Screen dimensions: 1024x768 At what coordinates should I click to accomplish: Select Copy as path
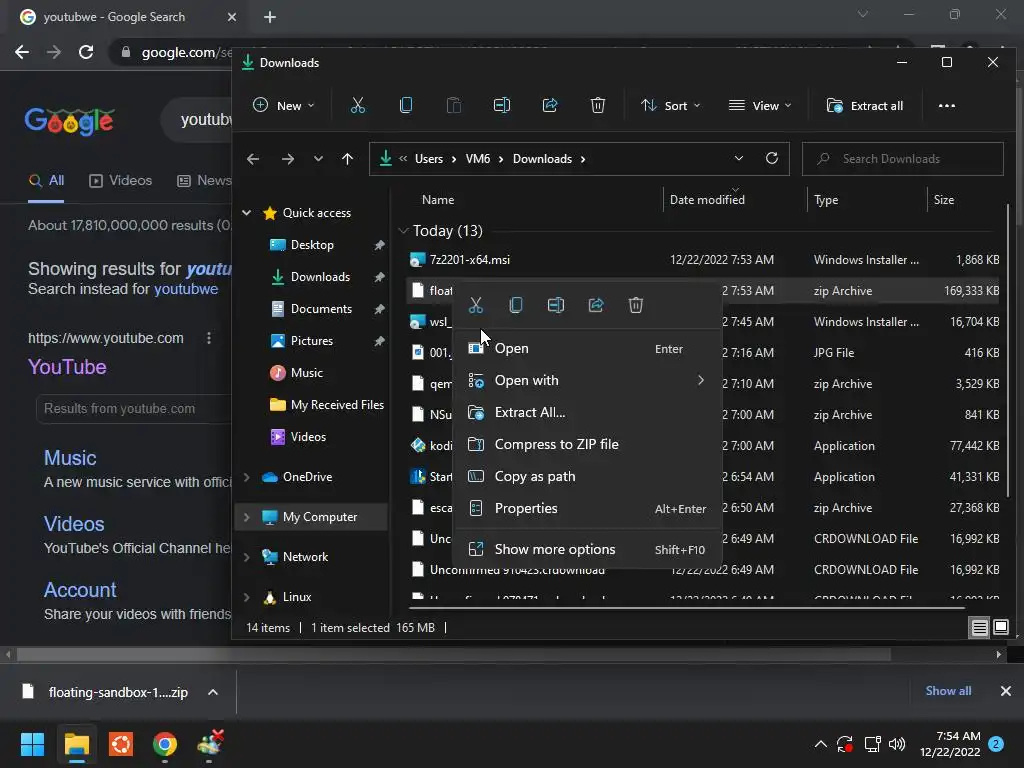pos(588,476)
